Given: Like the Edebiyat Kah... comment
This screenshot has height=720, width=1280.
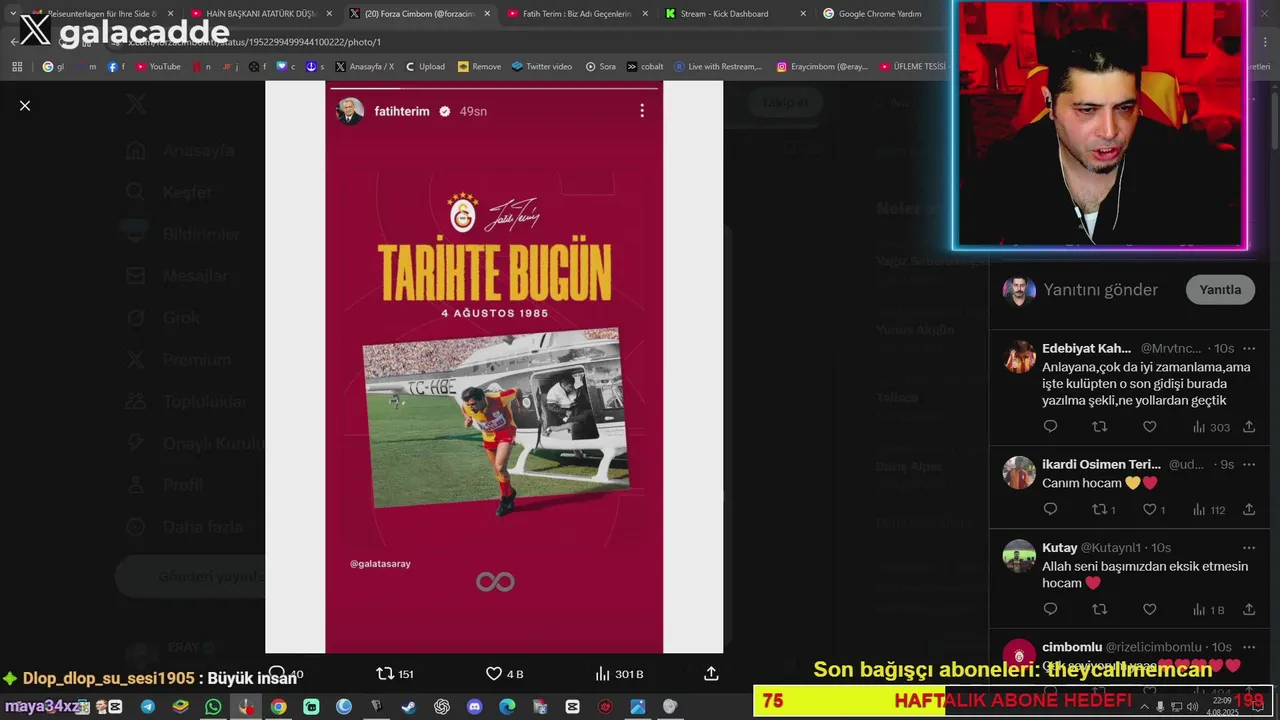Looking at the screenshot, I should [1150, 427].
